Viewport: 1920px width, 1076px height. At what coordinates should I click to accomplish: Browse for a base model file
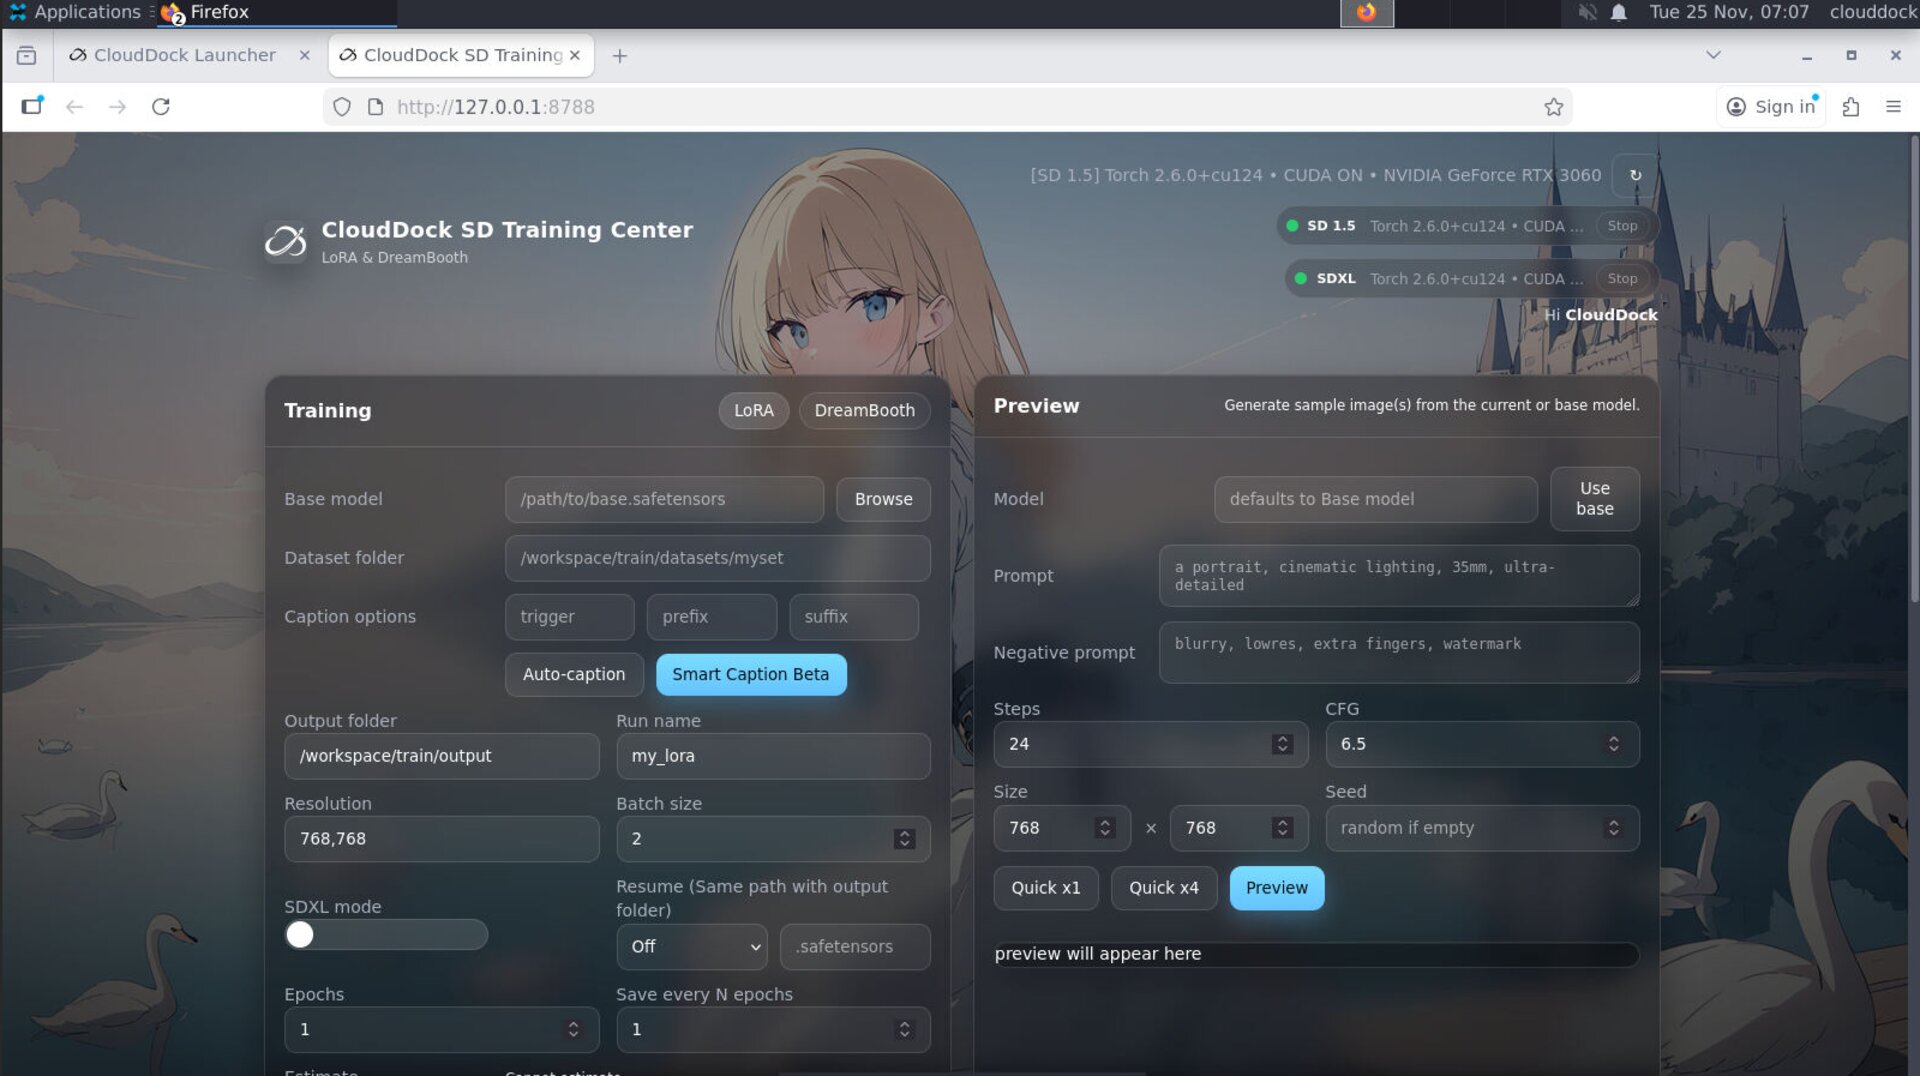pos(882,499)
